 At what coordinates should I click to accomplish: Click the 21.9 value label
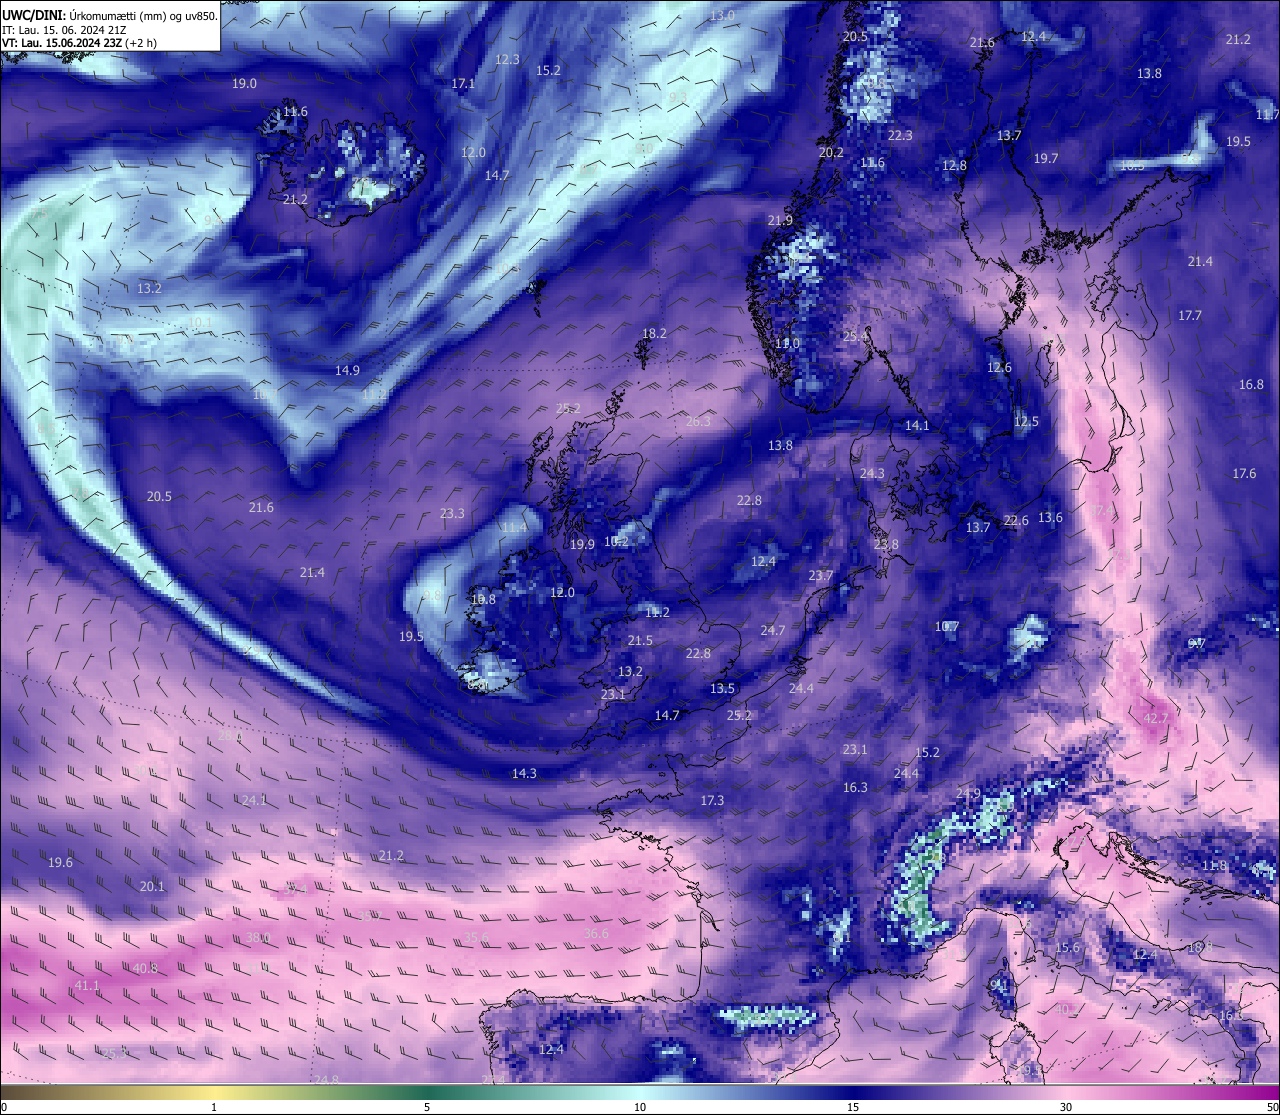point(780,221)
